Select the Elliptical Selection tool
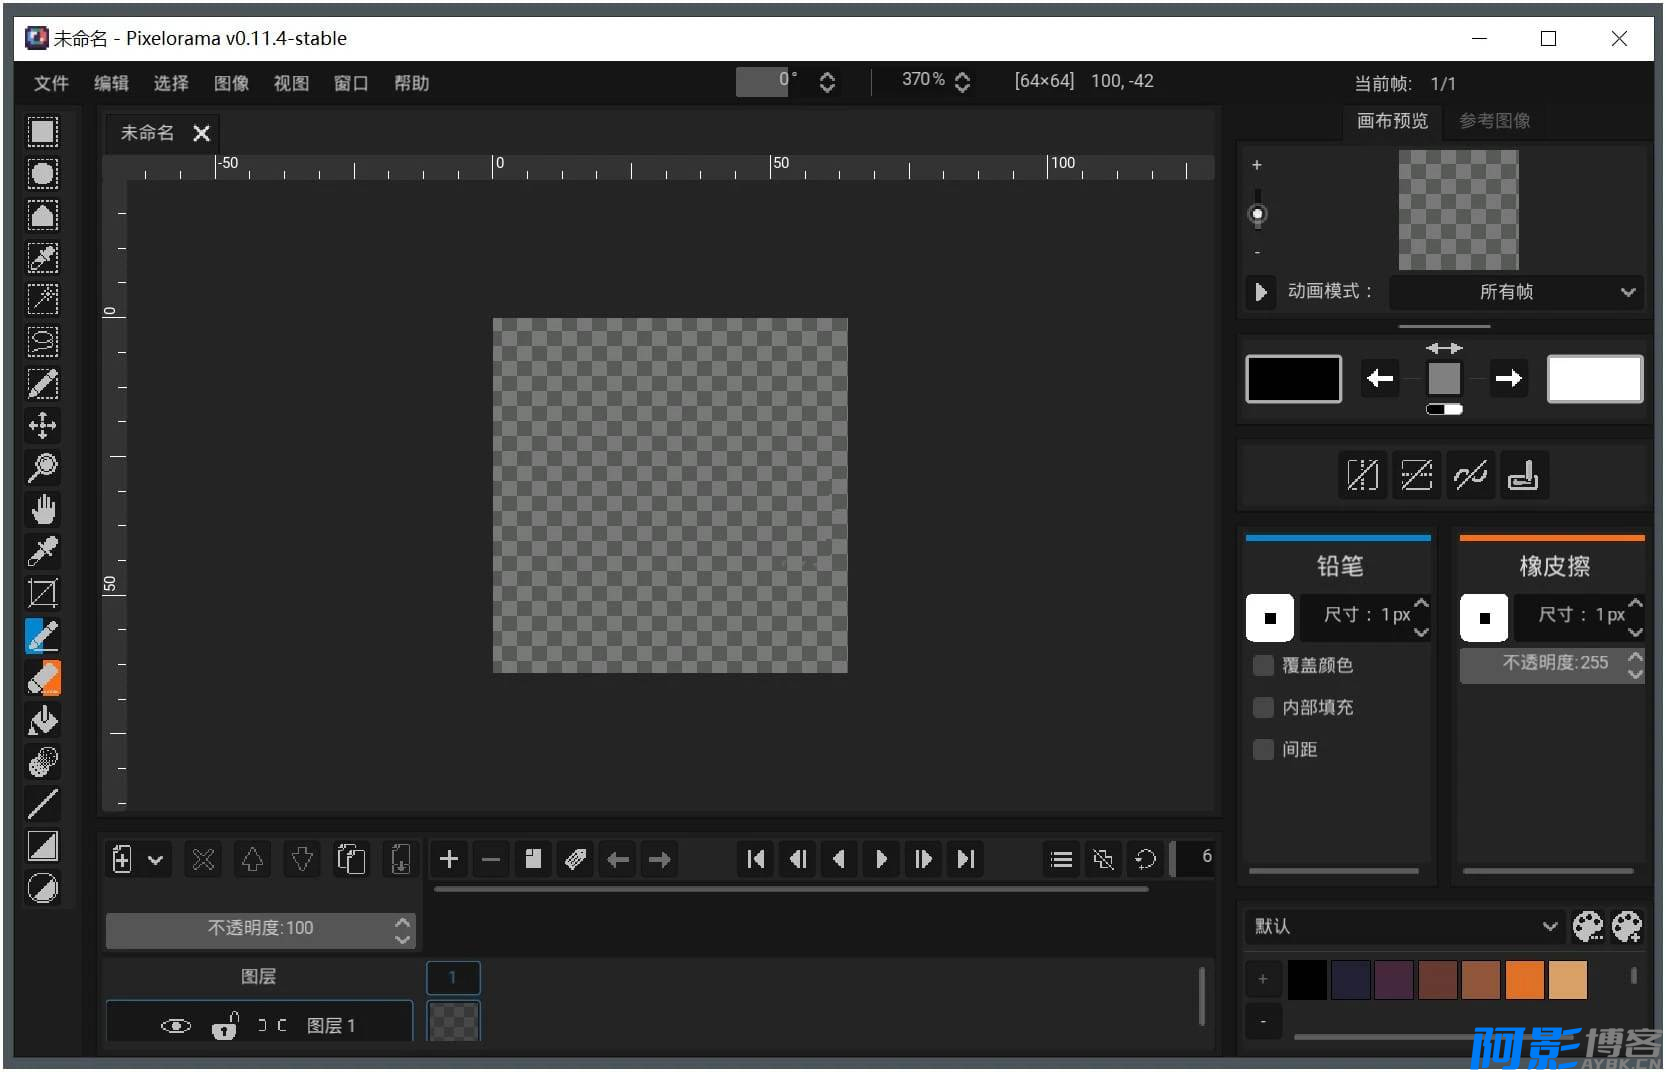This screenshot has width=1666, height=1072. point(43,174)
